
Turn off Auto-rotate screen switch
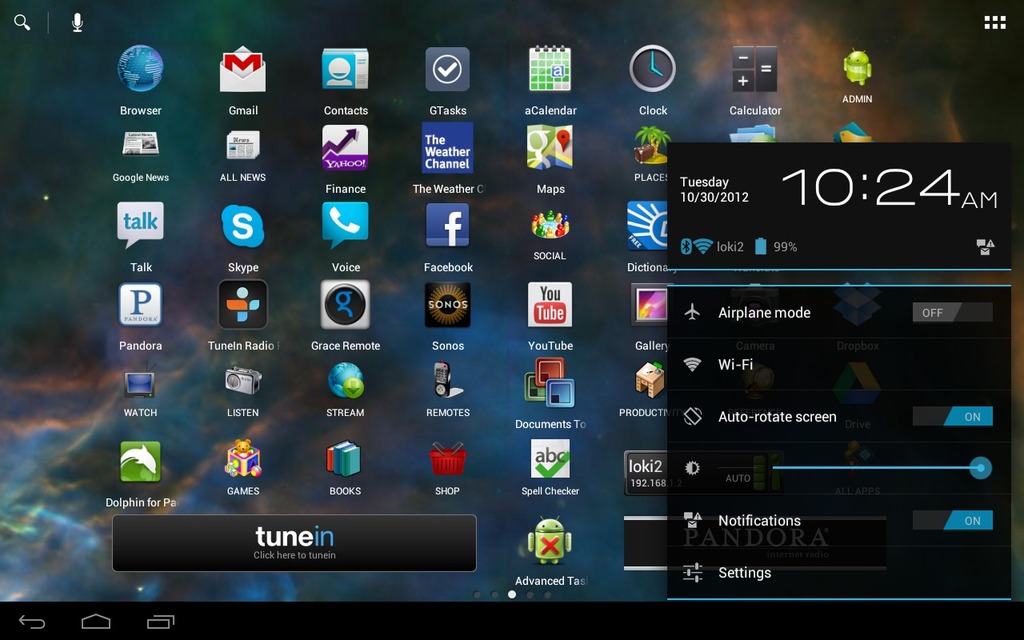click(x=952, y=417)
